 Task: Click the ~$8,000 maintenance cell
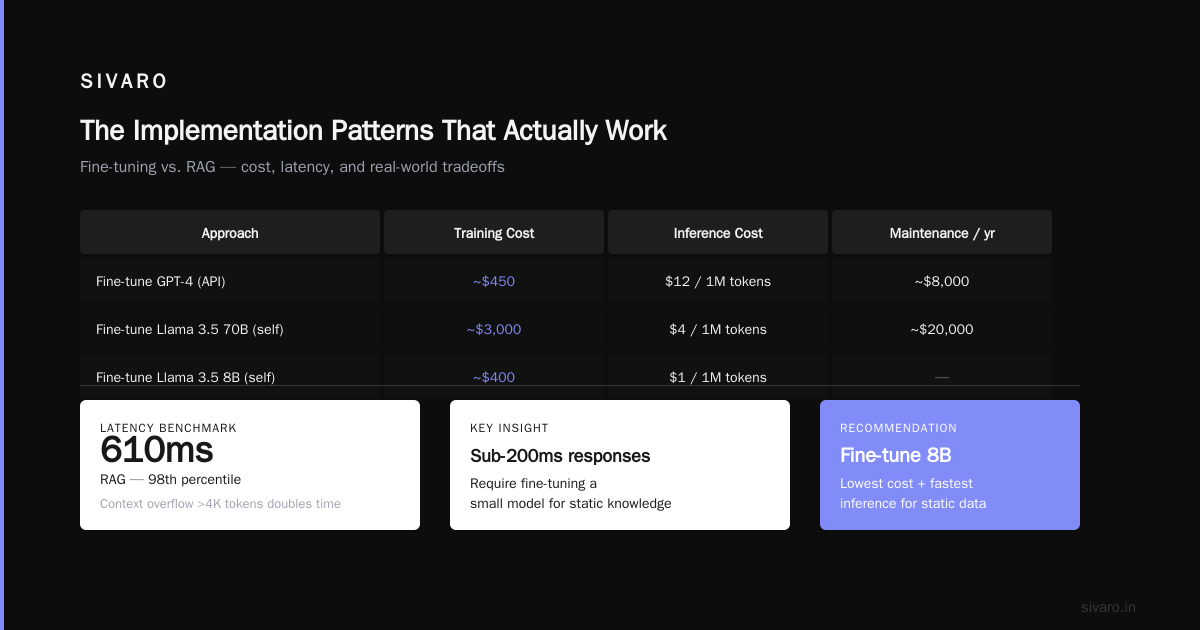click(x=942, y=281)
